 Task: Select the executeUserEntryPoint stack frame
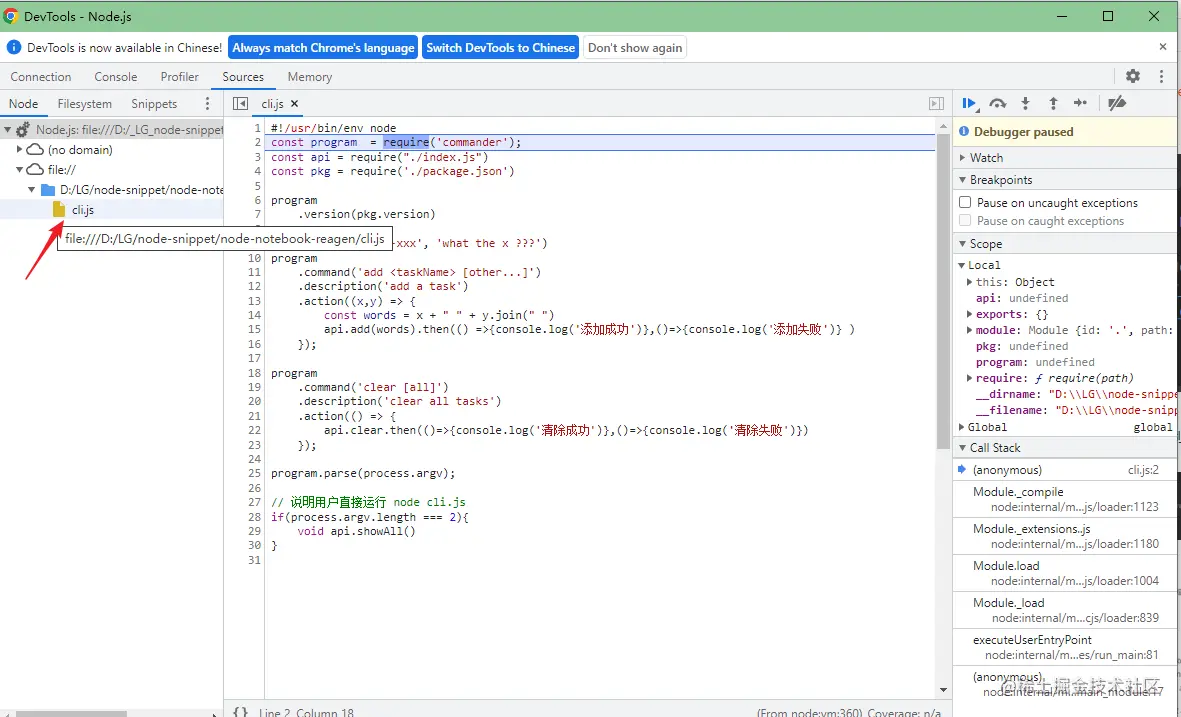click(1066, 647)
